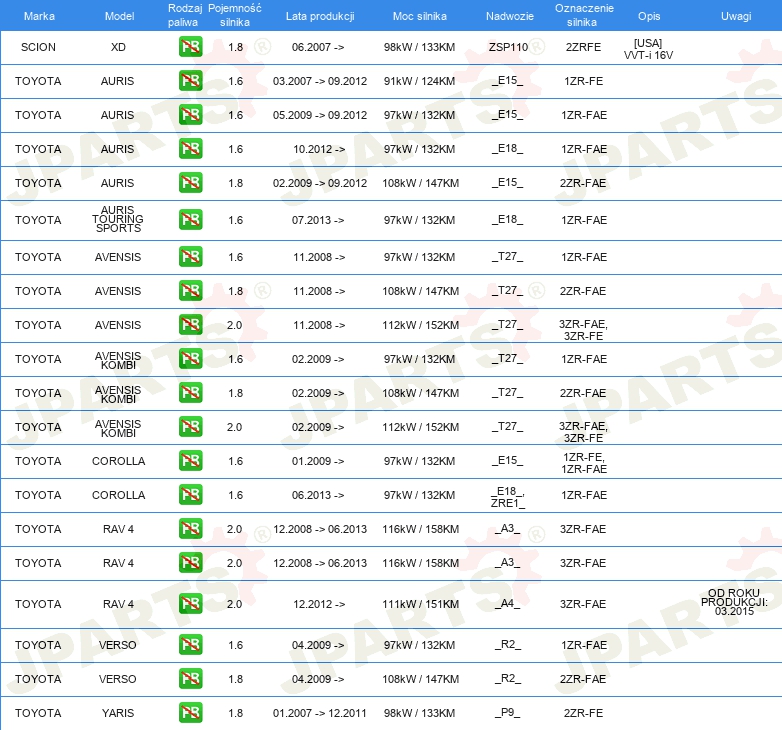Click the Nadwozie column header
This screenshot has height=730, width=782.
(509, 16)
